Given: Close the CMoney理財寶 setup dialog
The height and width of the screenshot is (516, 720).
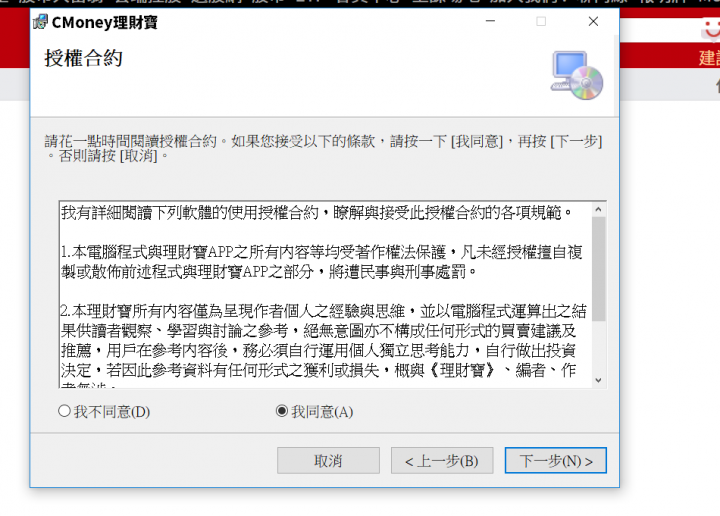Looking at the screenshot, I should coord(593,21).
